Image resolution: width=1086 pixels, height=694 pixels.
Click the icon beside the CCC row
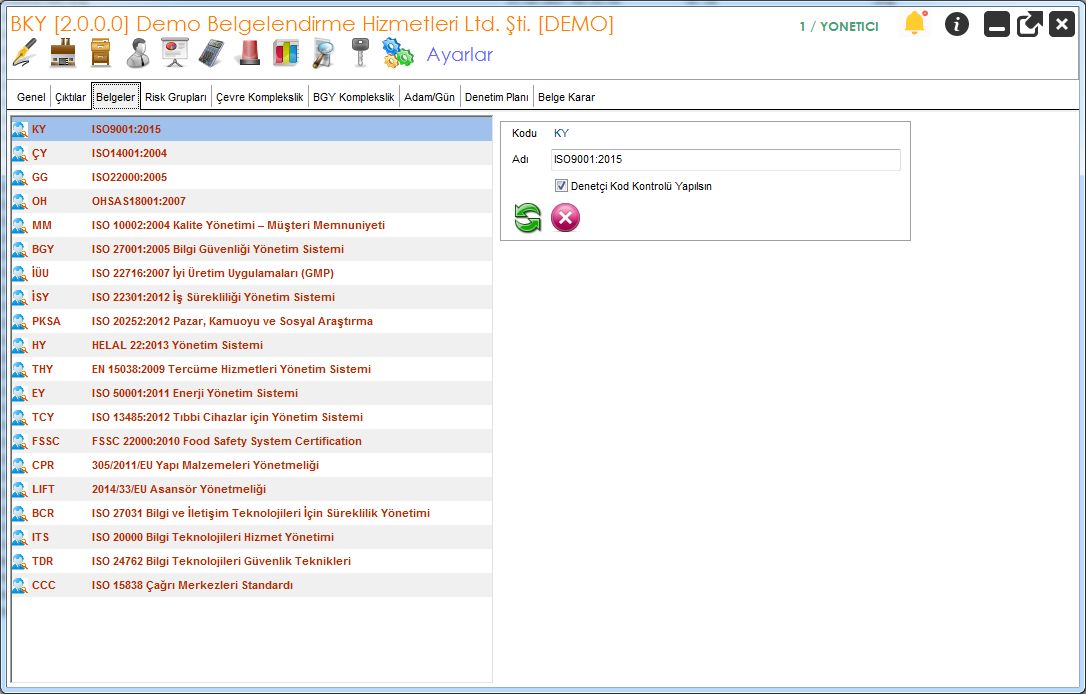pyautogui.click(x=20, y=585)
